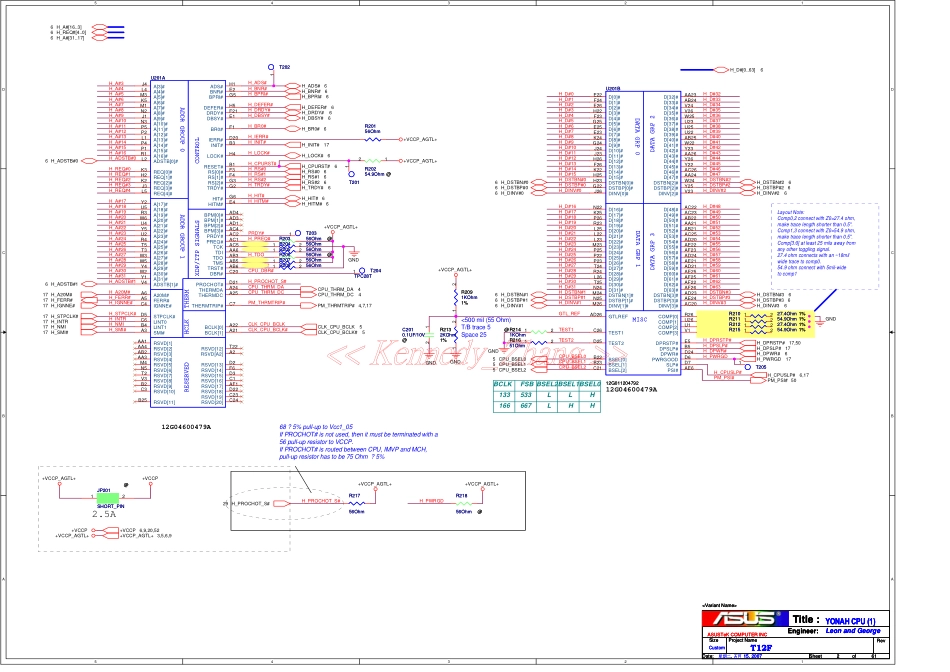Image resolution: width=950 pixels, height=672 pixels.
Task: Click the green R218 56Ohm resistor
Action: pos(463,502)
